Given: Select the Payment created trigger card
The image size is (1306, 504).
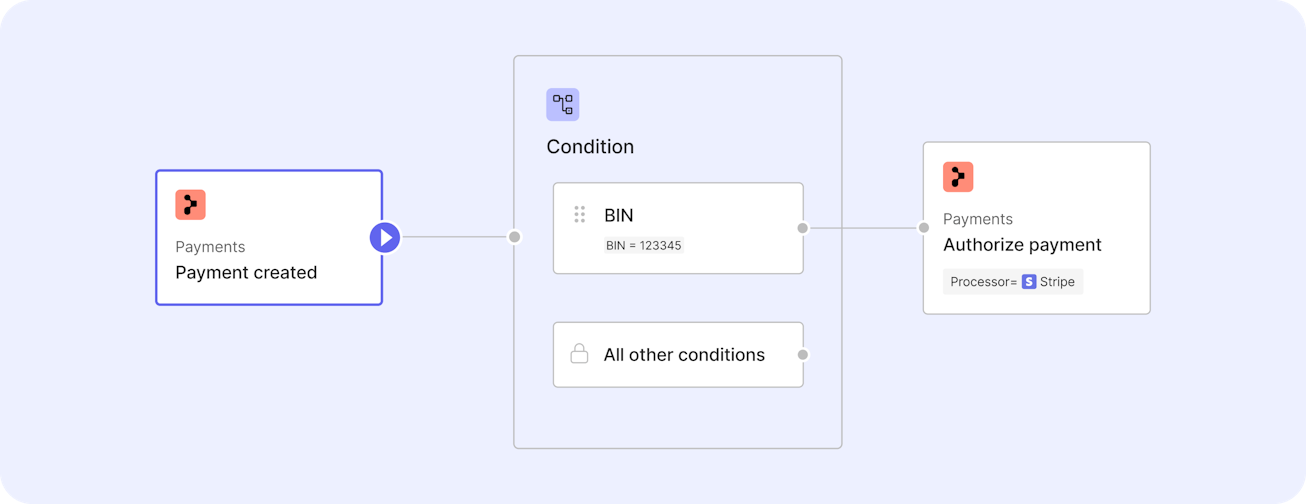Looking at the screenshot, I should click(x=269, y=237).
